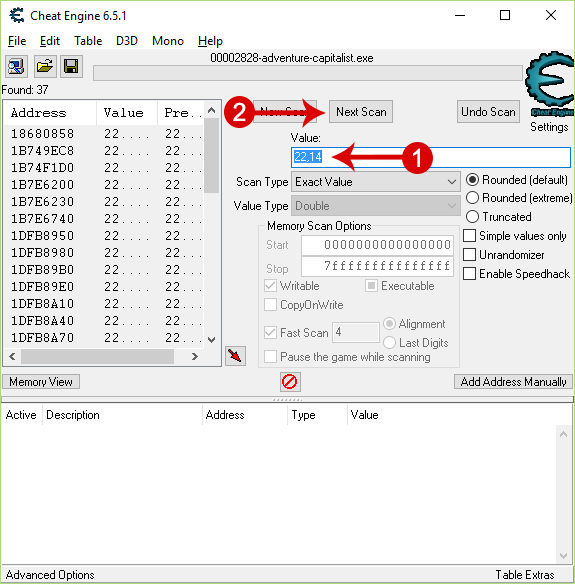Click the red no-entry clear list icon
The height and width of the screenshot is (584, 575).
(x=290, y=382)
